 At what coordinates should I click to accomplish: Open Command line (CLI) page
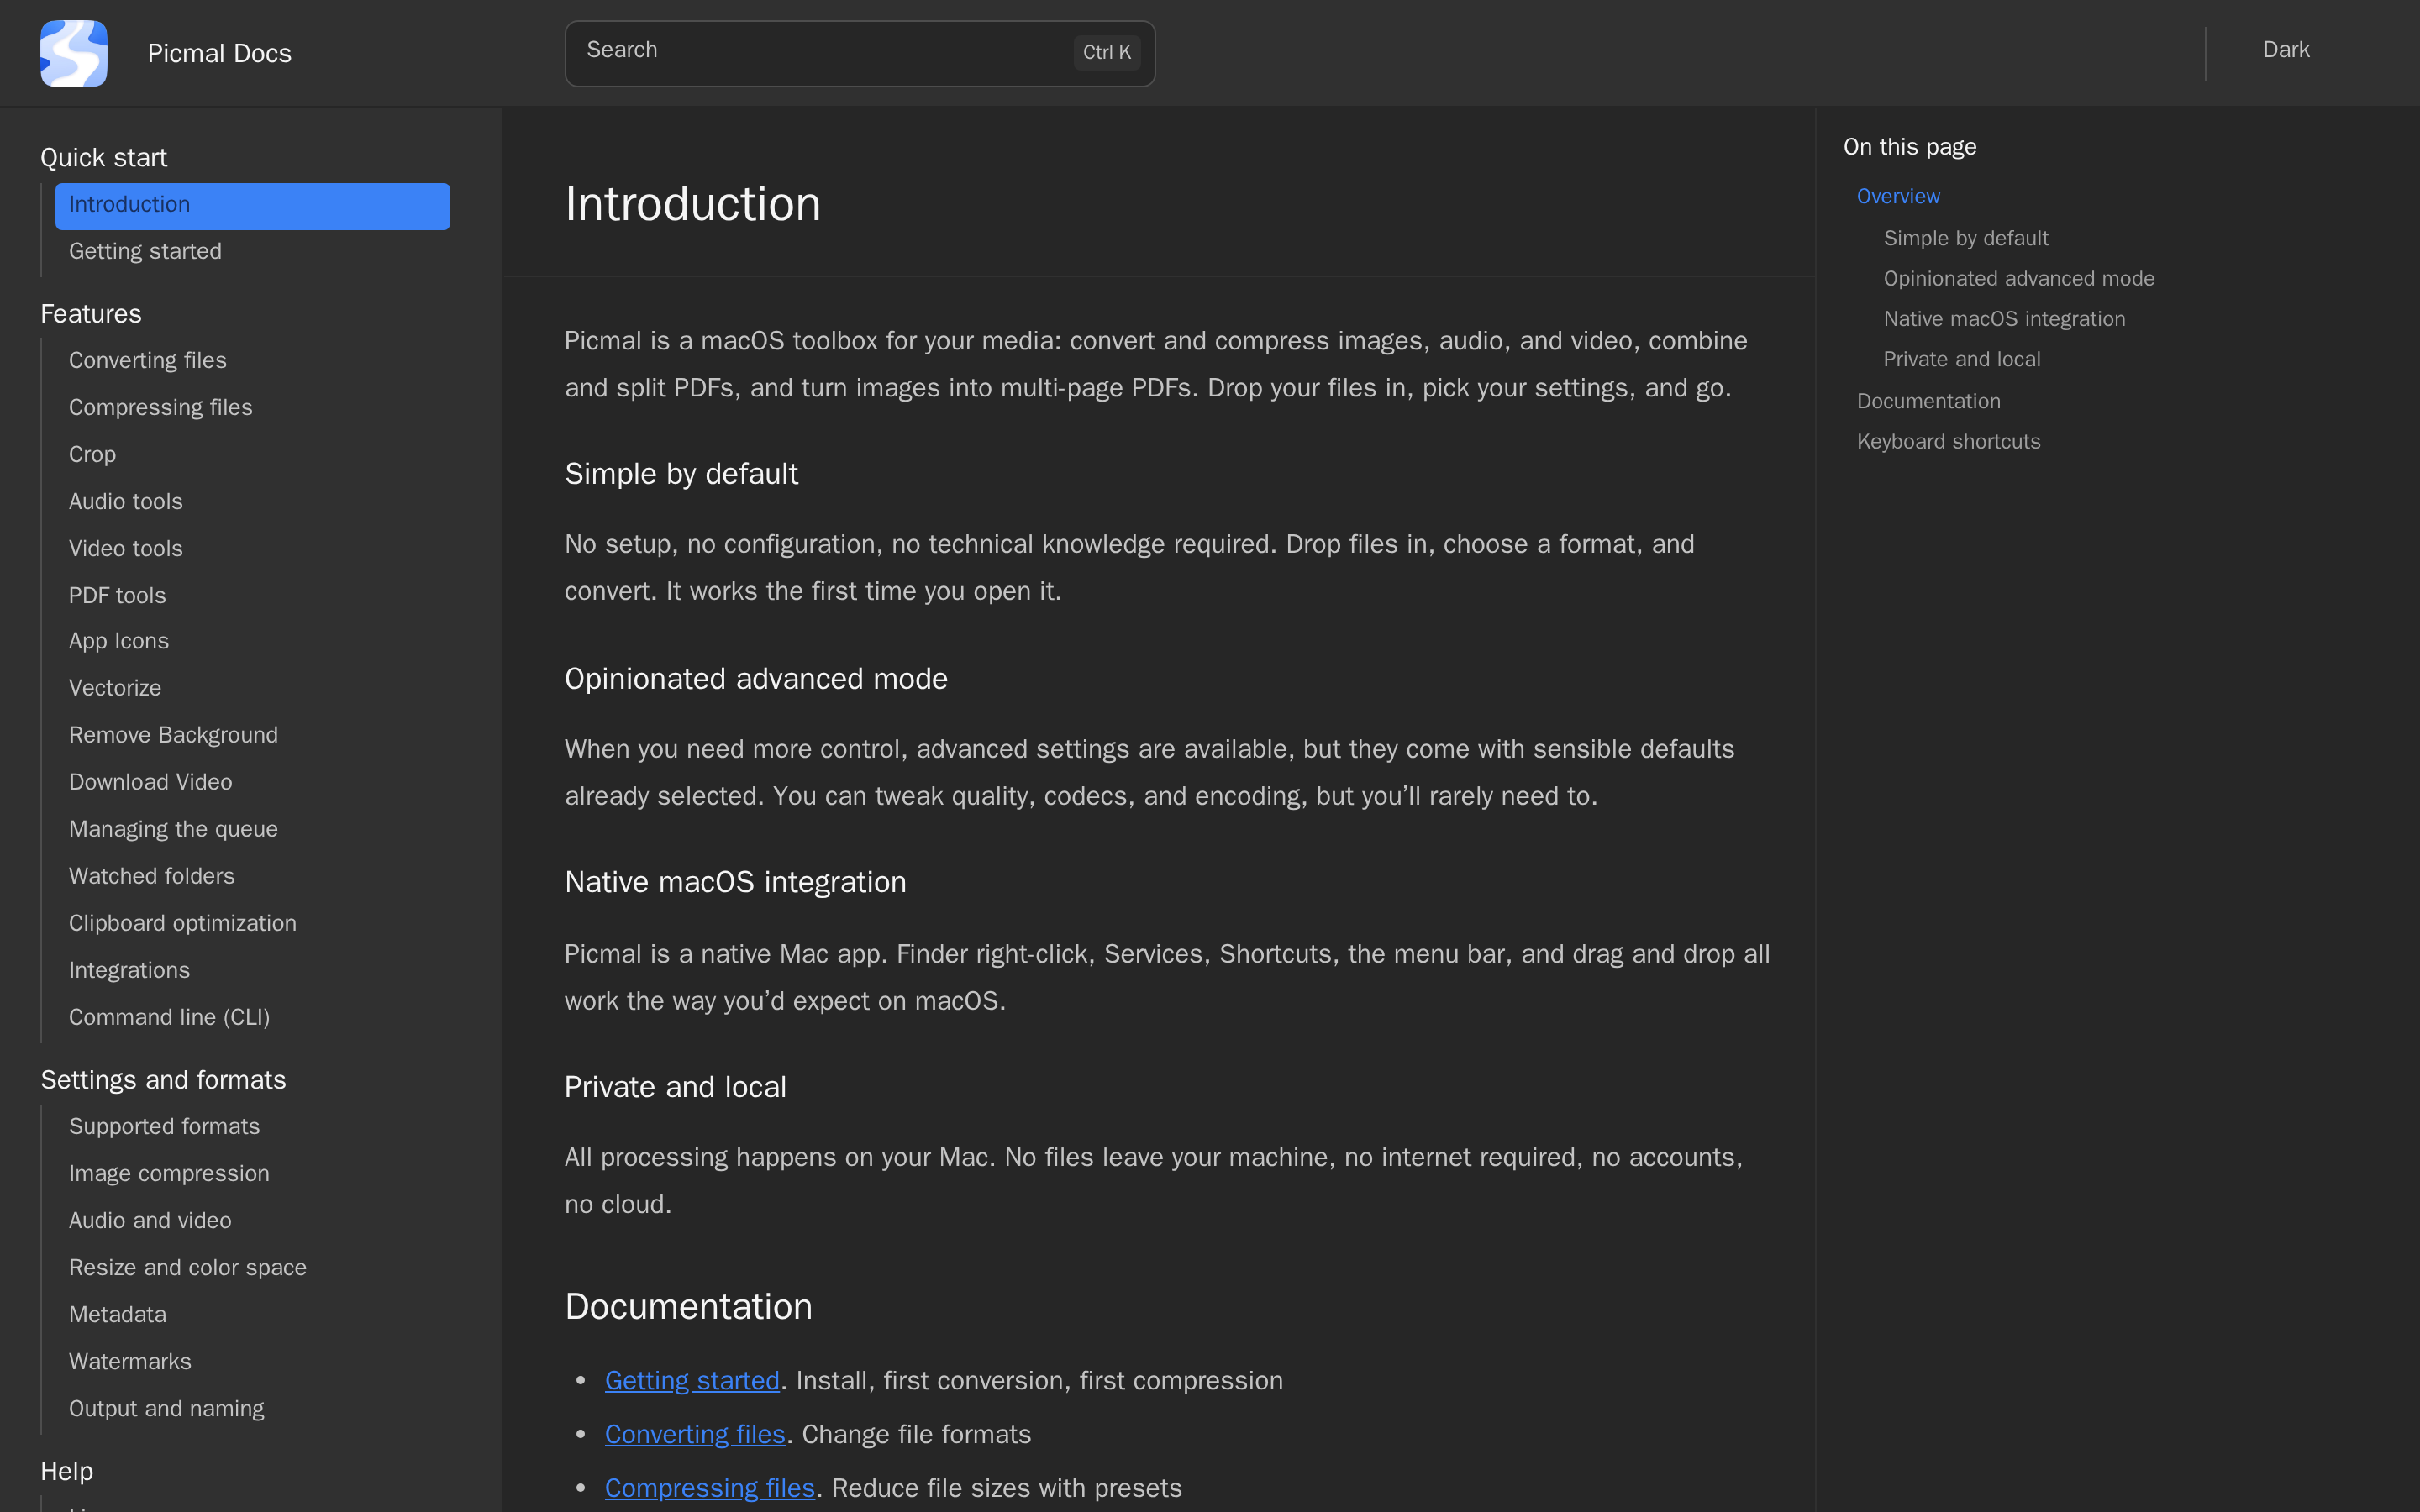click(x=169, y=1017)
